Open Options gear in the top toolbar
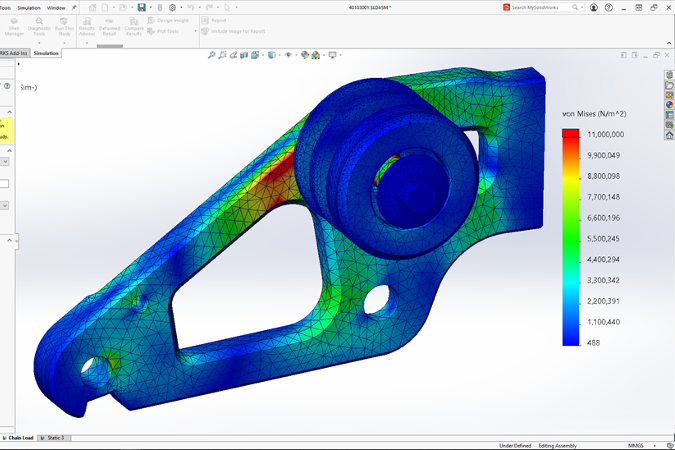Image resolution: width=675 pixels, height=450 pixels. coord(173,7)
